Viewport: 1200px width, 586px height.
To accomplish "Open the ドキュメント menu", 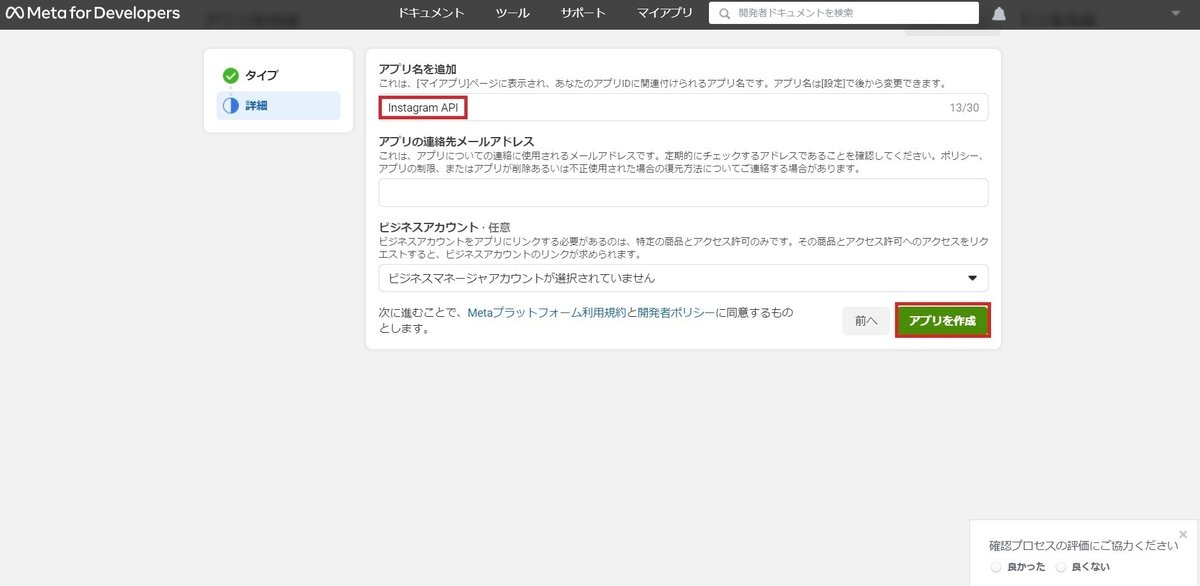I will coord(431,14).
